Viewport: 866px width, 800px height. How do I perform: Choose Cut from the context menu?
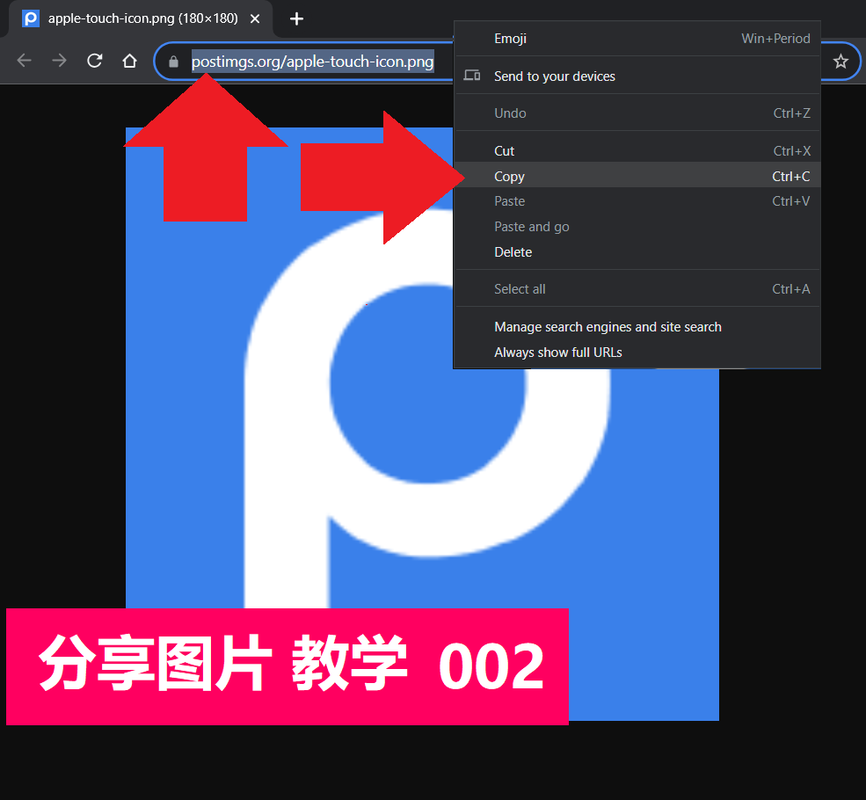point(637,151)
